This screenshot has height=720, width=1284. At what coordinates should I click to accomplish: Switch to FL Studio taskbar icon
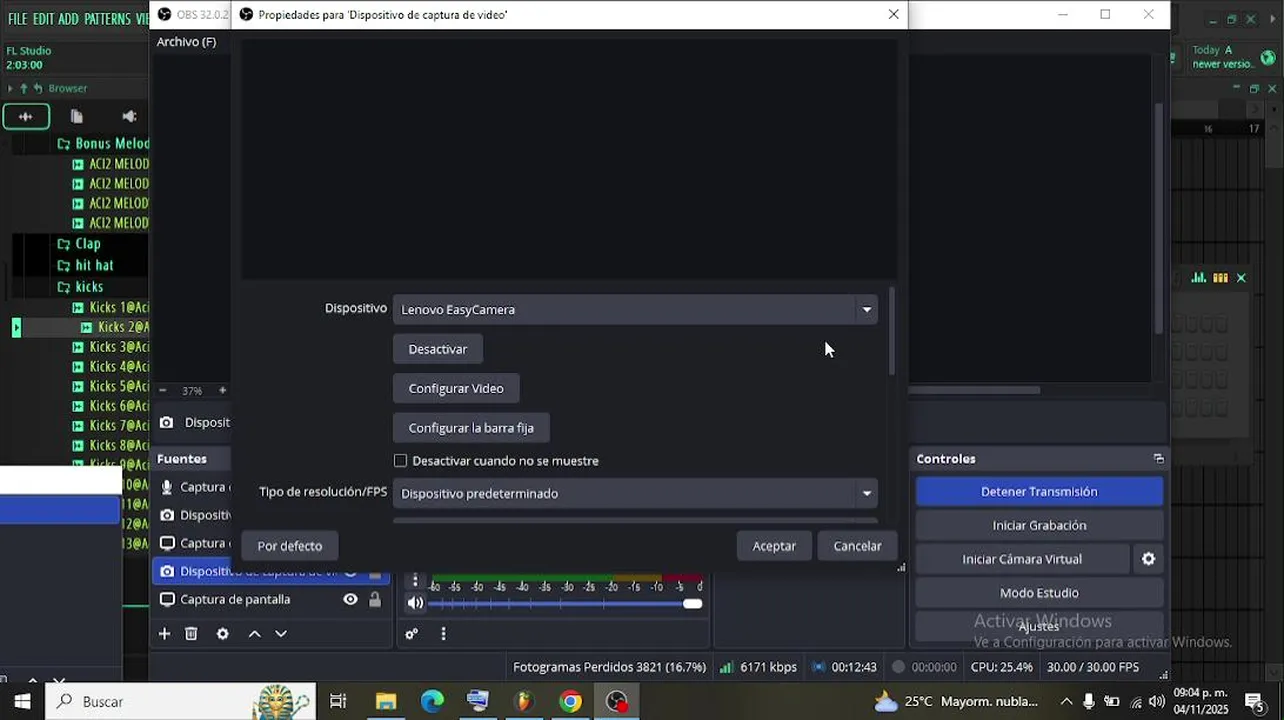click(524, 702)
